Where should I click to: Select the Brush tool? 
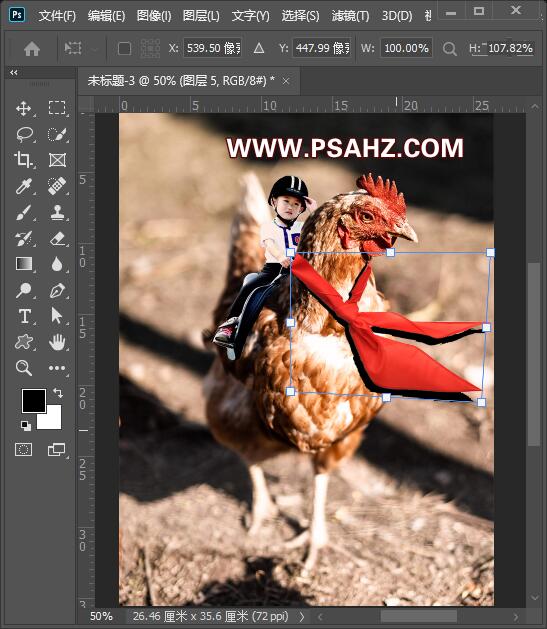tap(24, 213)
